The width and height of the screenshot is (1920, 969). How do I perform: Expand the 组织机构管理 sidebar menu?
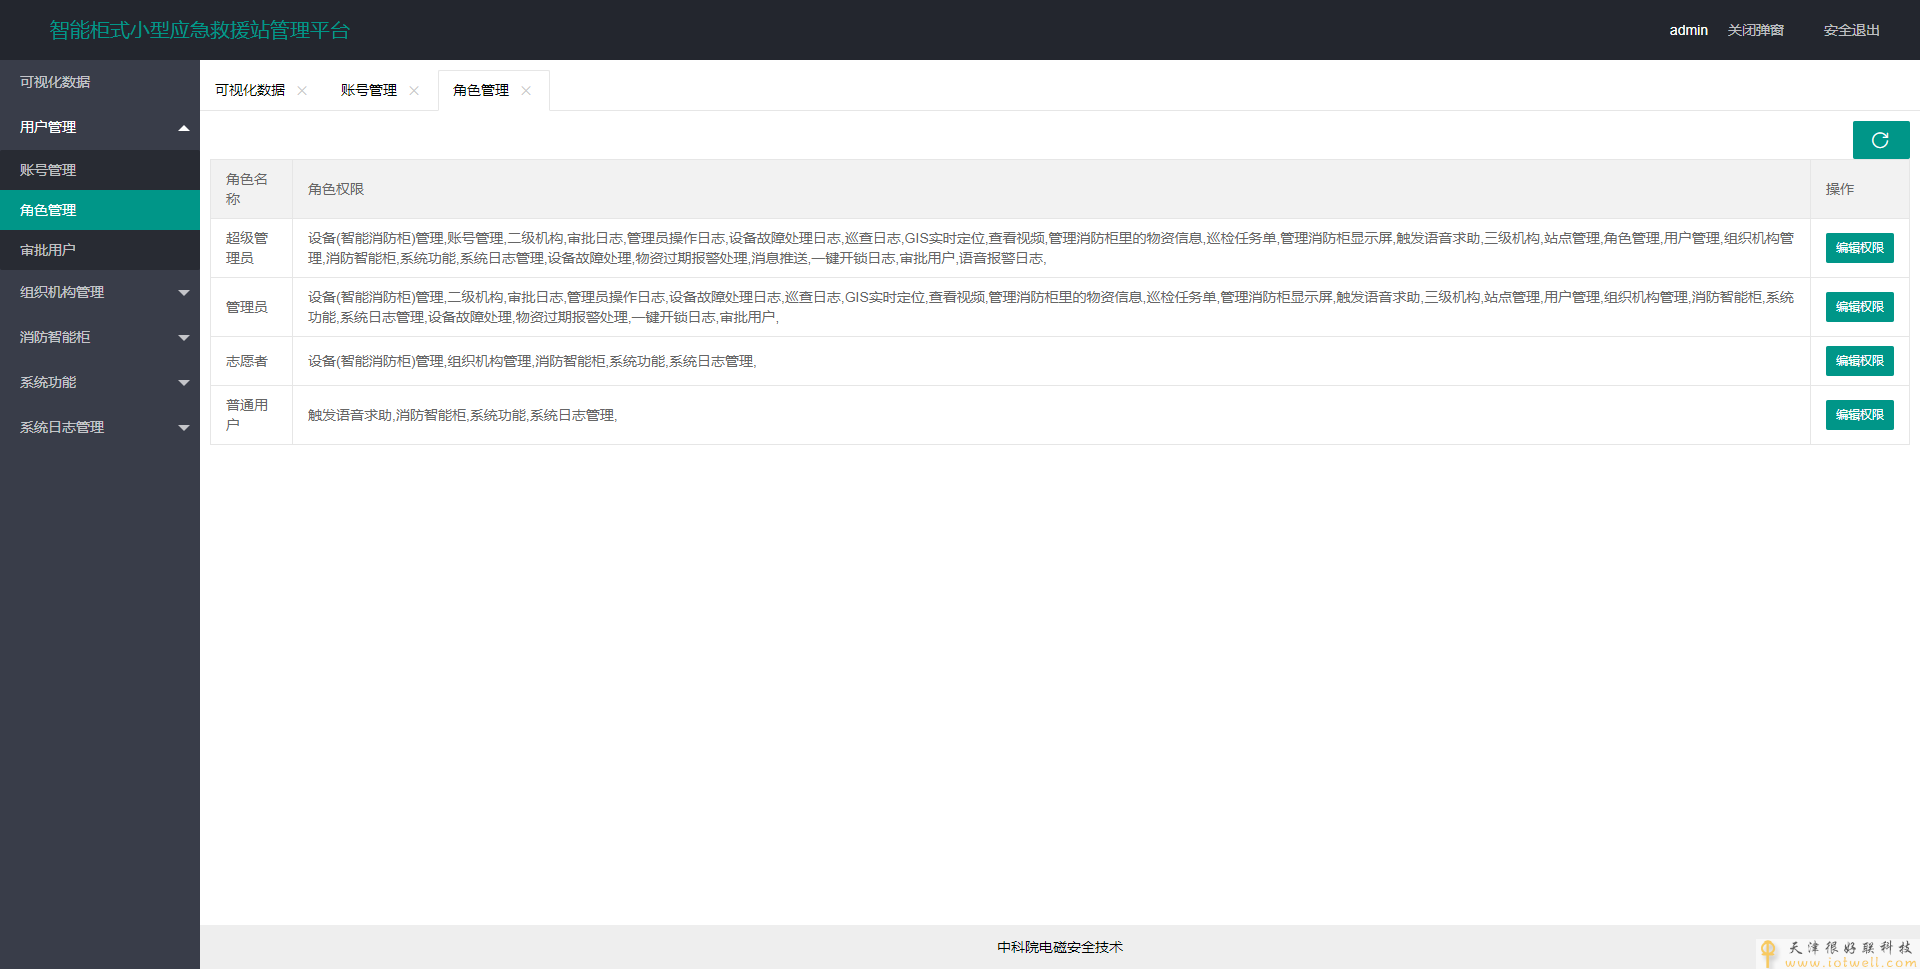pos(100,292)
